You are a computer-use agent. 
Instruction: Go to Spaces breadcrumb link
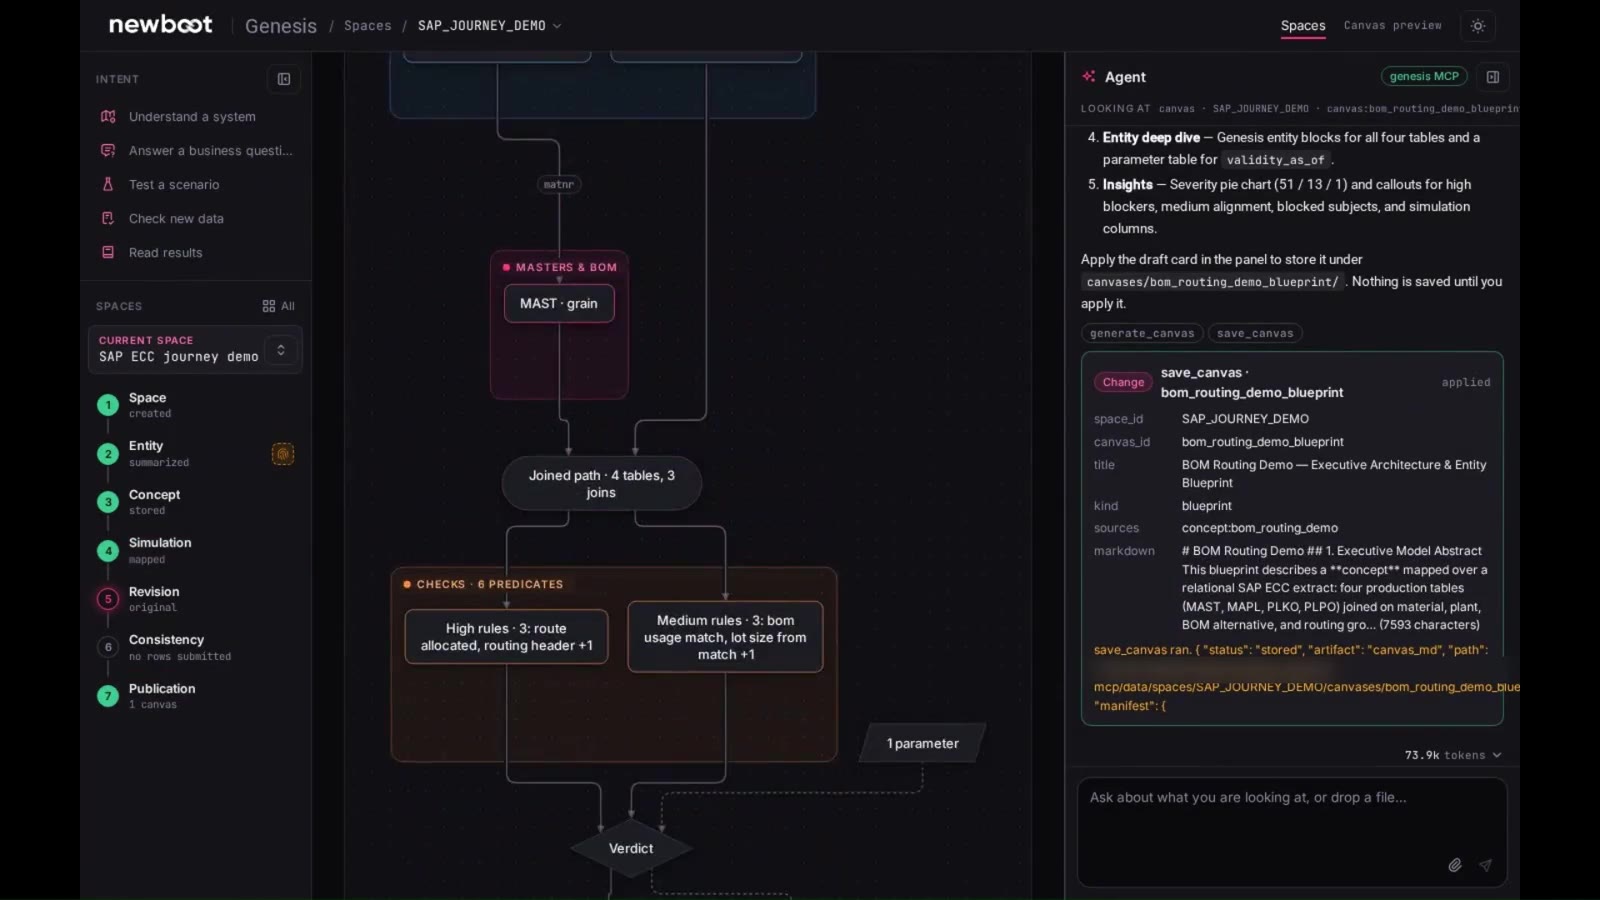coord(368,26)
